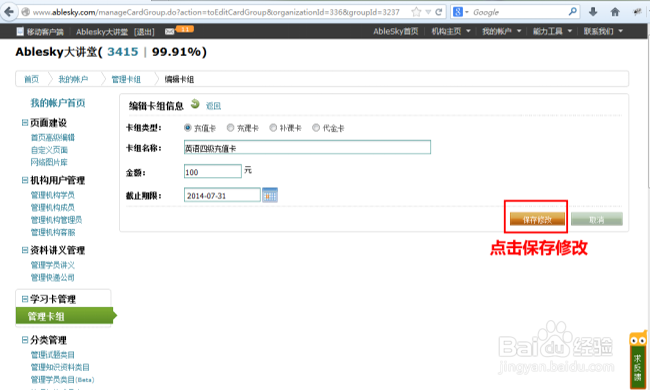Open 管理机构客服 in sidebar

pyautogui.click(x=53, y=232)
